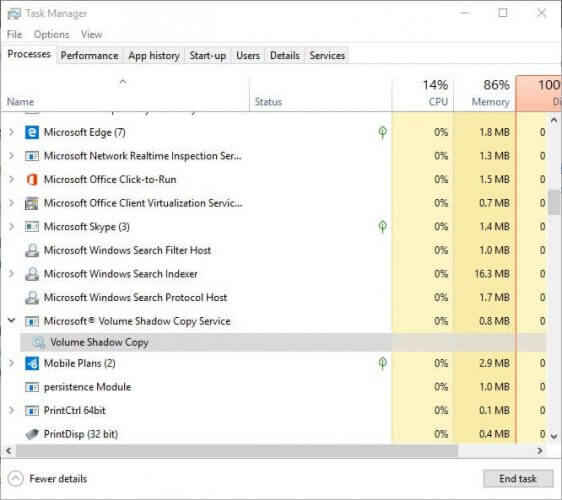This screenshot has height=500, width=562.
Task: Click the 16.3 MB memory value
Action: (492, 274)
